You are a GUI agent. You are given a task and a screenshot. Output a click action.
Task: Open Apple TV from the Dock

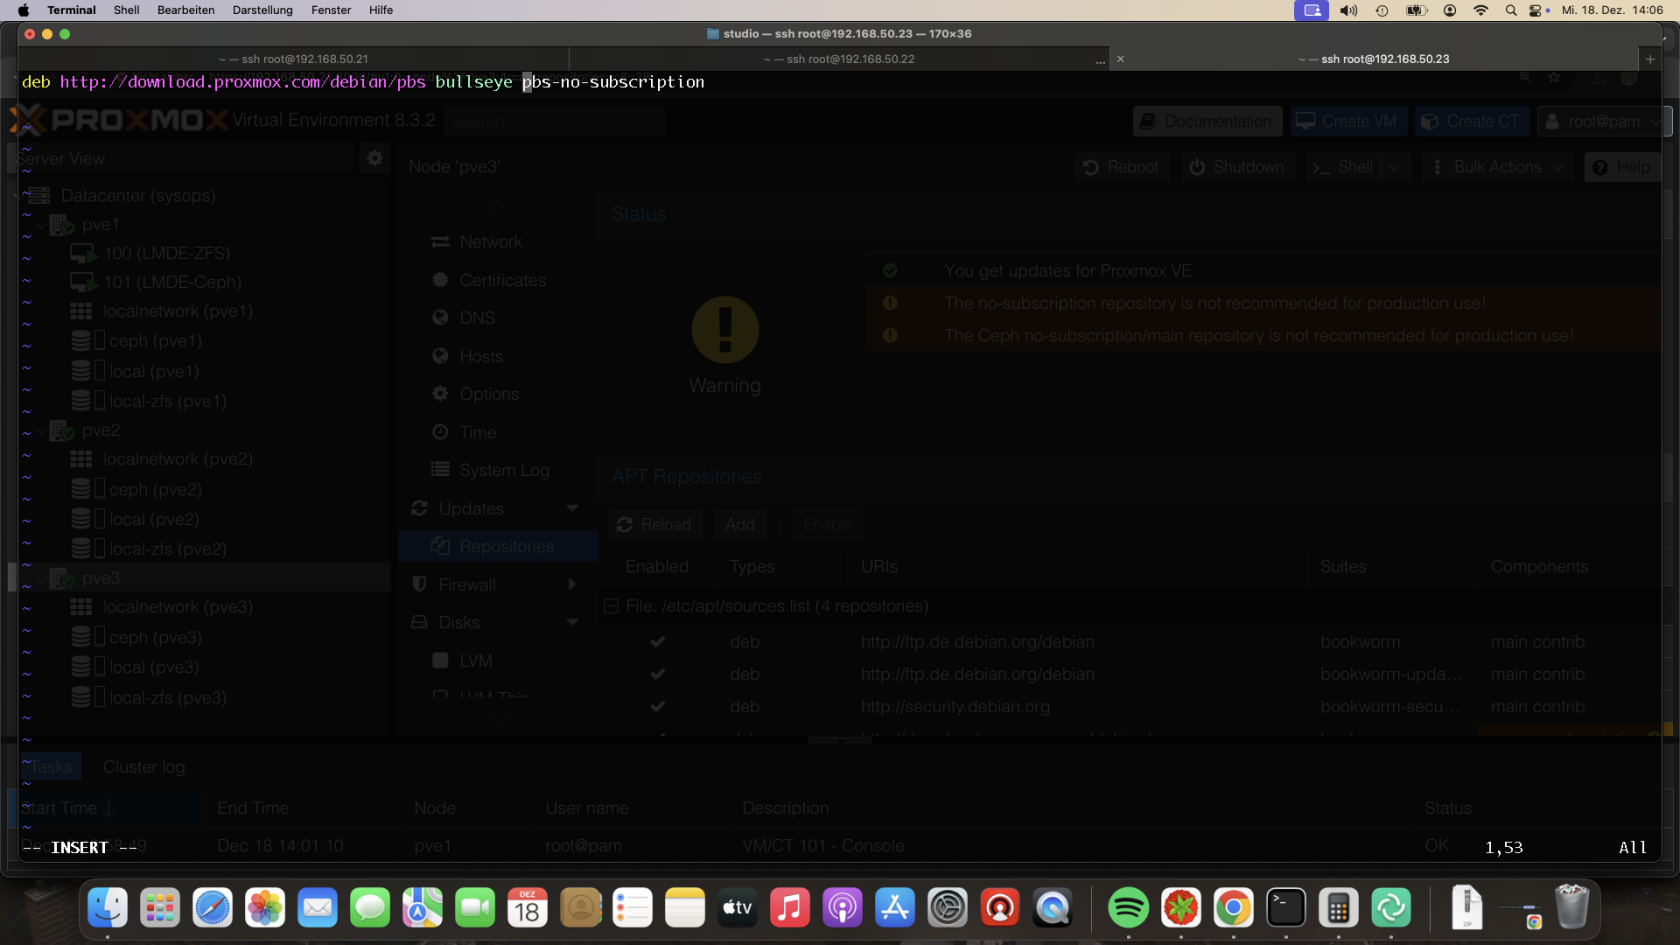[x=737, y=908]
